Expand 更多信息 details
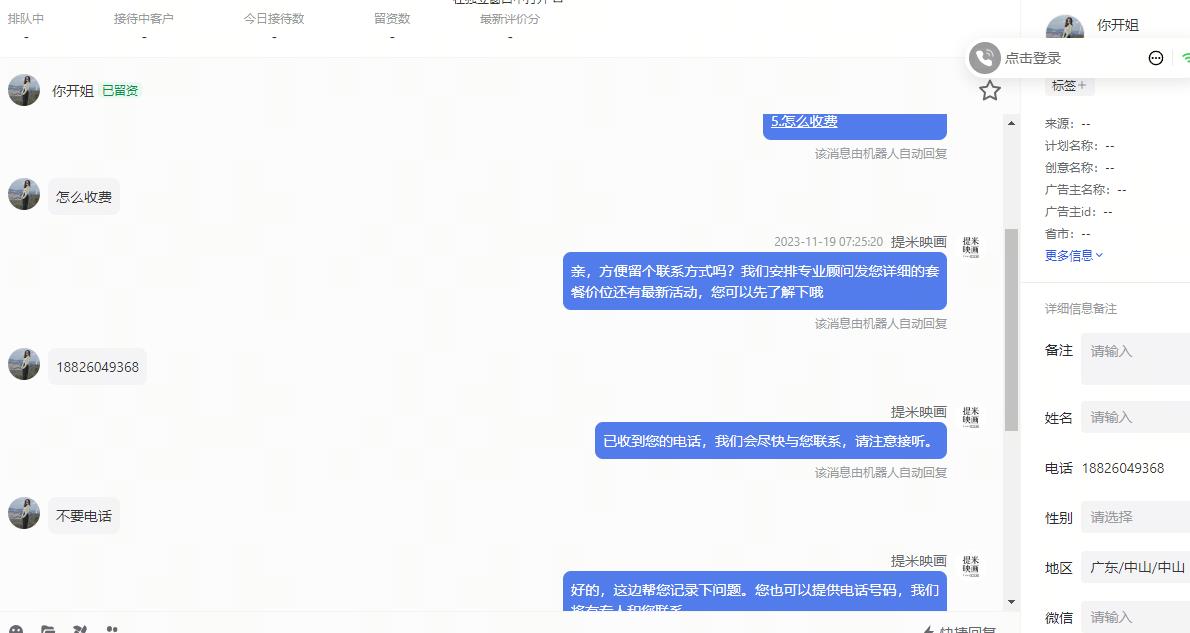 (x=1074, y=256)
